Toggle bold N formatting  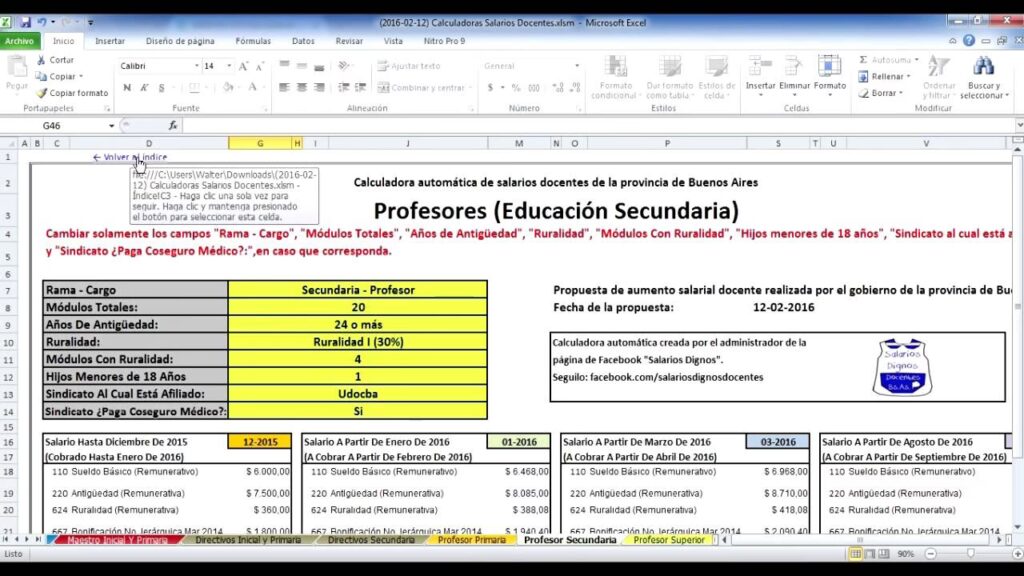point(127,88)
